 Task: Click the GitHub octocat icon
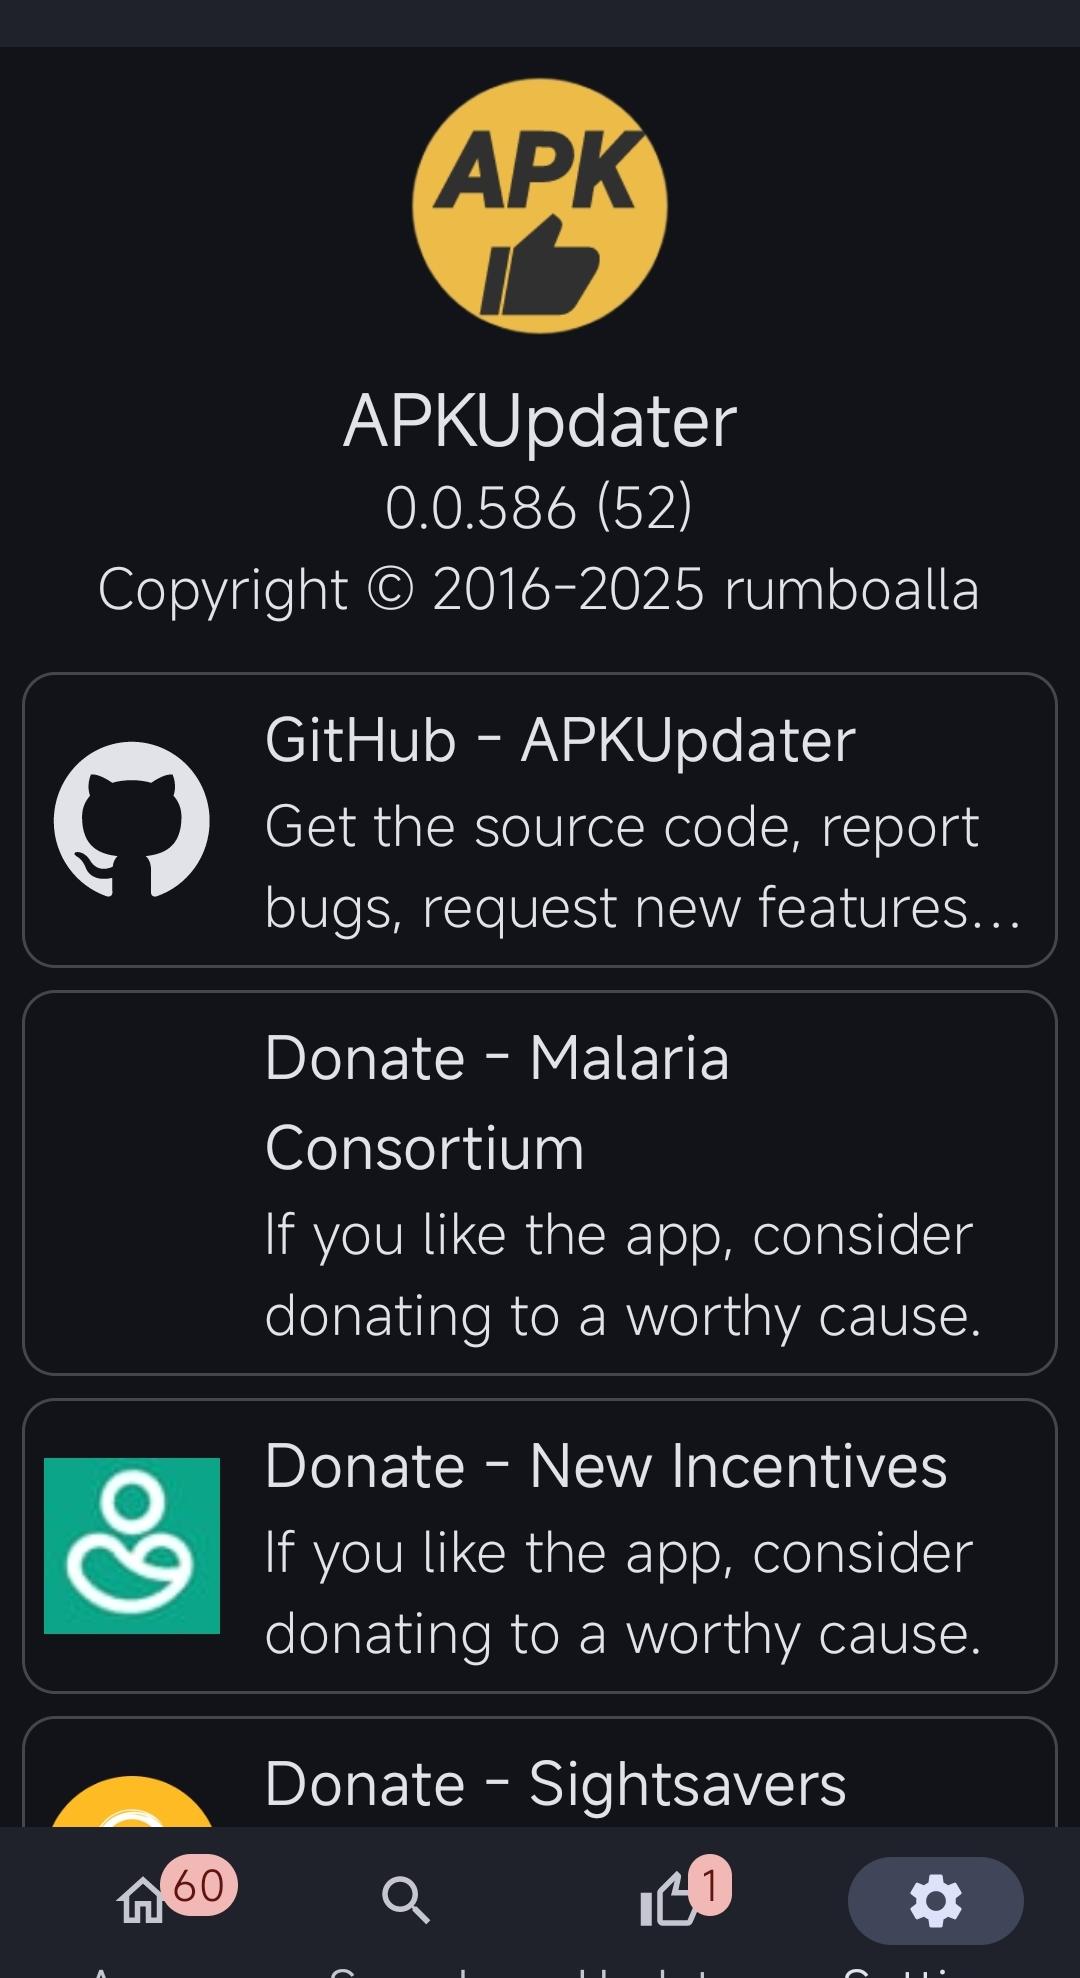coord(131,819)
